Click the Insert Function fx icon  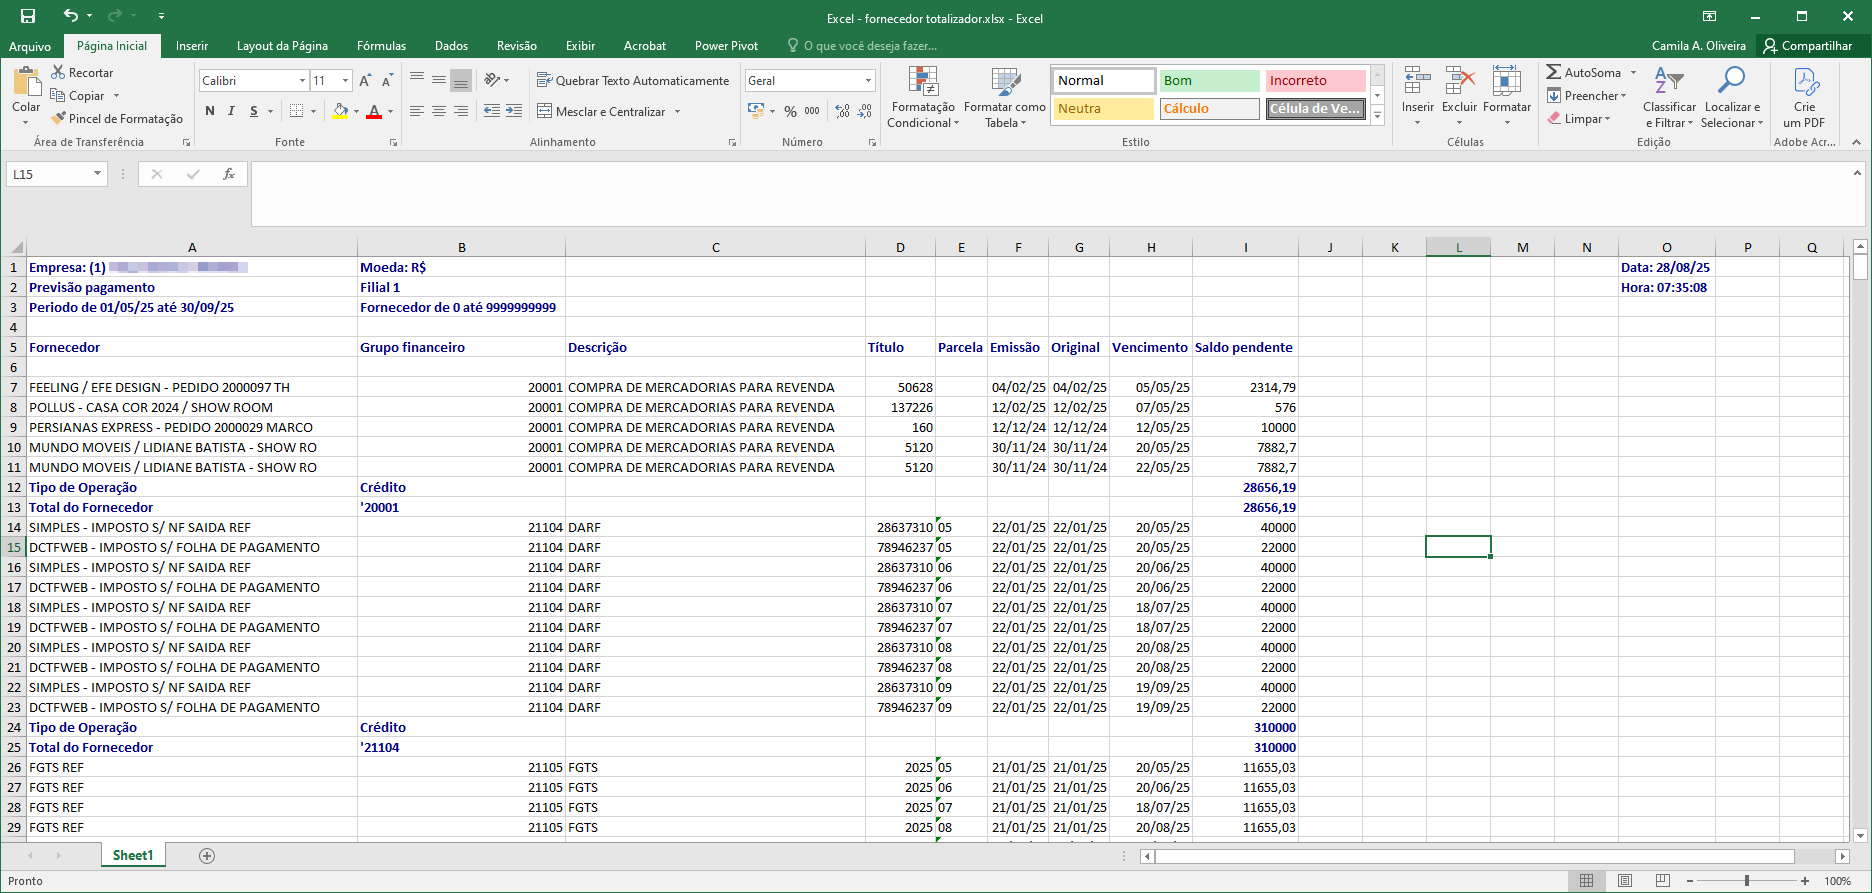[229, 174]
